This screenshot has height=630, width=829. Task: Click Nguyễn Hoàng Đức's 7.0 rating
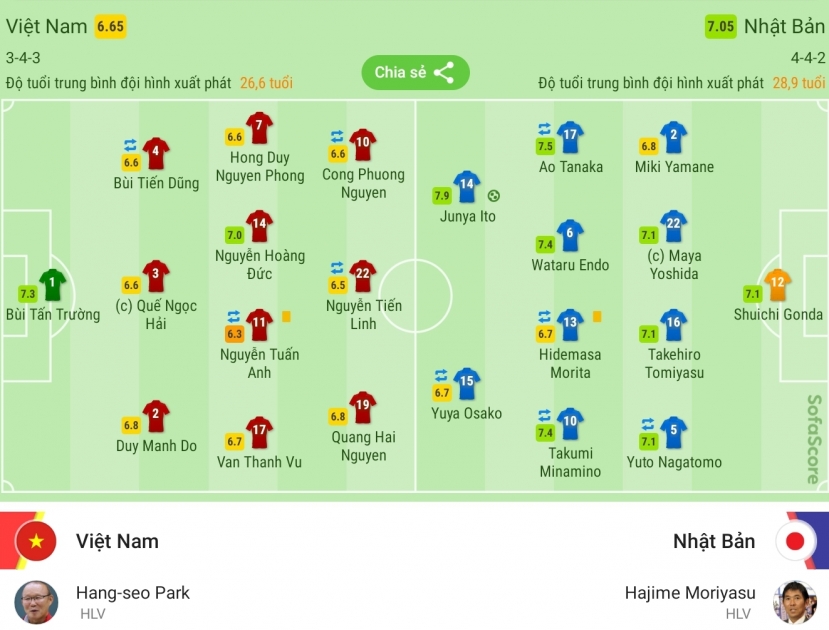click(x=234, y=235)
